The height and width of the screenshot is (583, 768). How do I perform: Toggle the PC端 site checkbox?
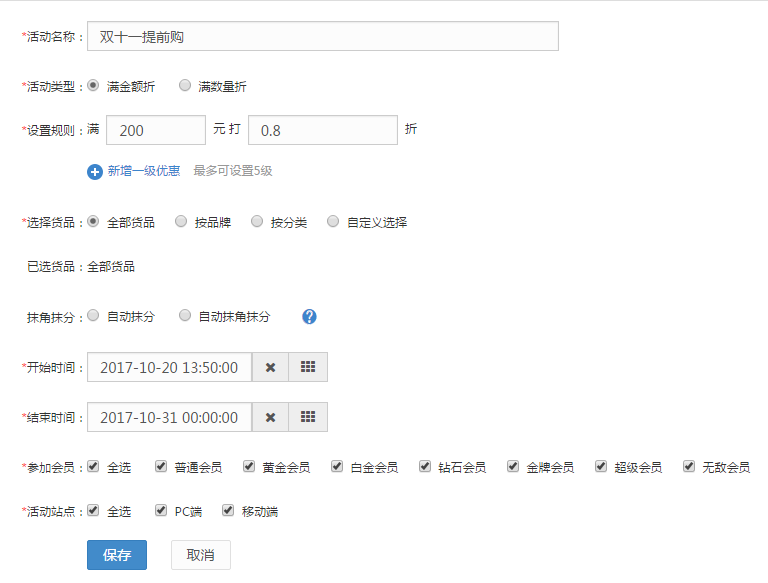point(161,511)
